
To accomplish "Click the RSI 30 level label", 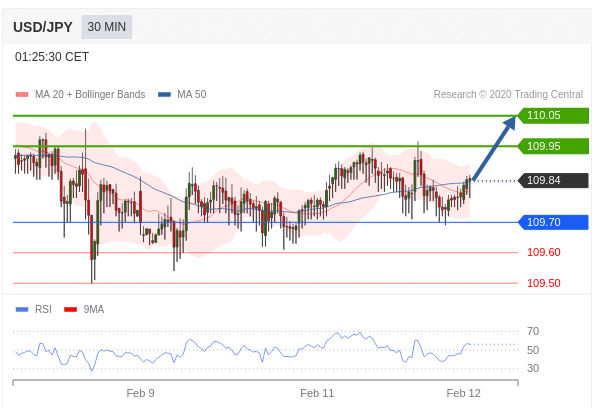I will tap(533, 368).
